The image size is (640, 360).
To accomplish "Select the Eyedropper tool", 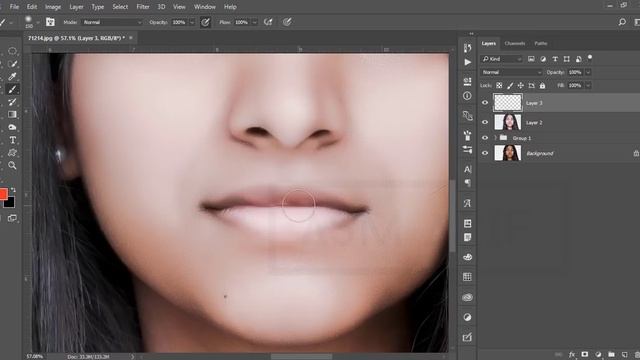I will coord(12,77).
